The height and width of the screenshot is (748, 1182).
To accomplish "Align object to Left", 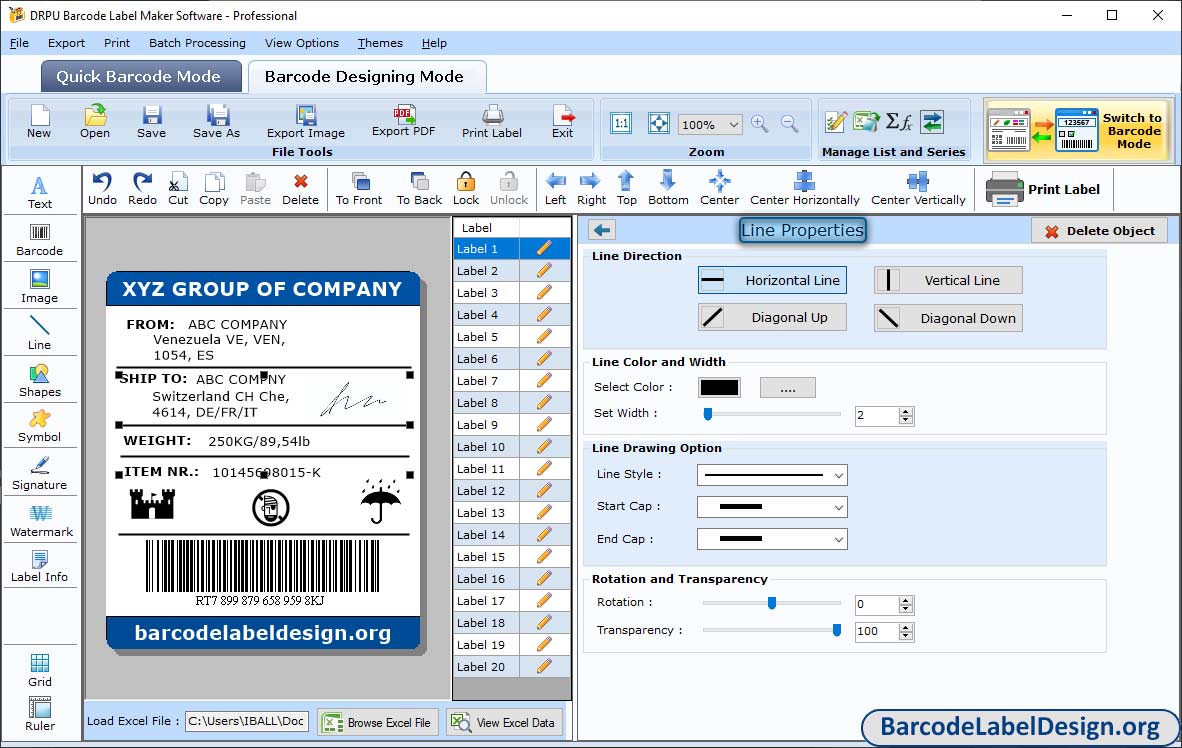I will coord(556,189).
